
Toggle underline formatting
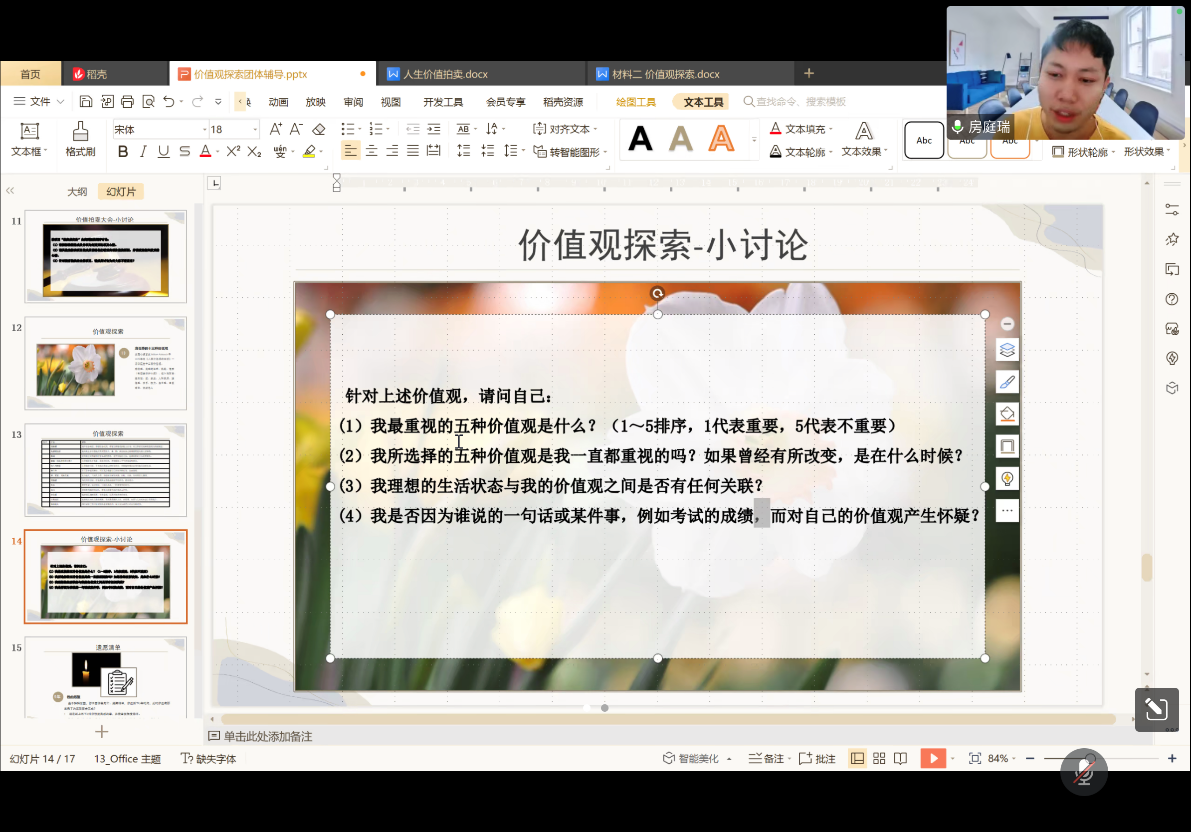tap(164, 152)
